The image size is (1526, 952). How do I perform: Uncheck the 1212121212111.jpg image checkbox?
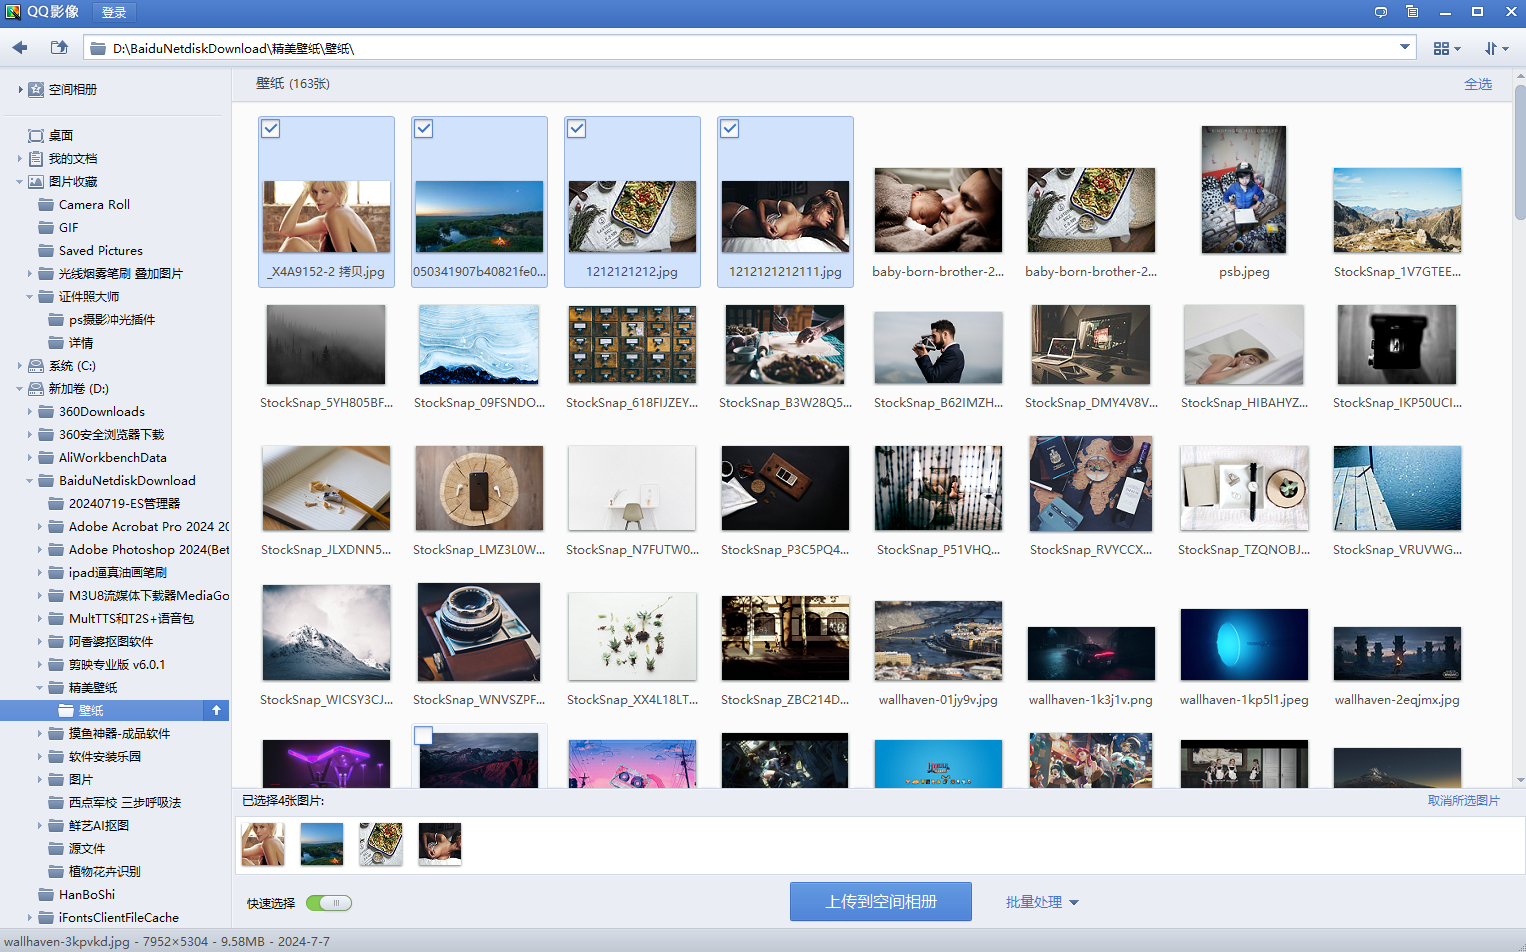pyautogui.click(x=730, y=129)
